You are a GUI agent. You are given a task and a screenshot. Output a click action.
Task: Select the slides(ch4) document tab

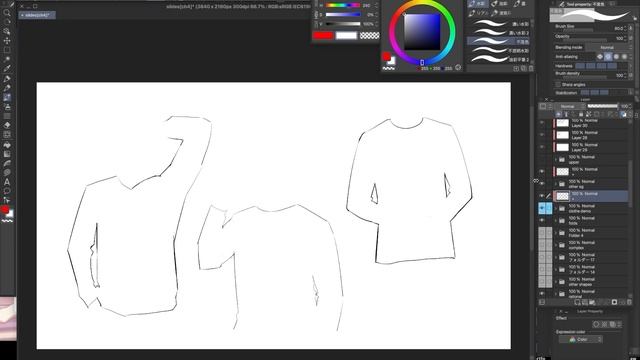pyautogui.click(x=37, y=15)
